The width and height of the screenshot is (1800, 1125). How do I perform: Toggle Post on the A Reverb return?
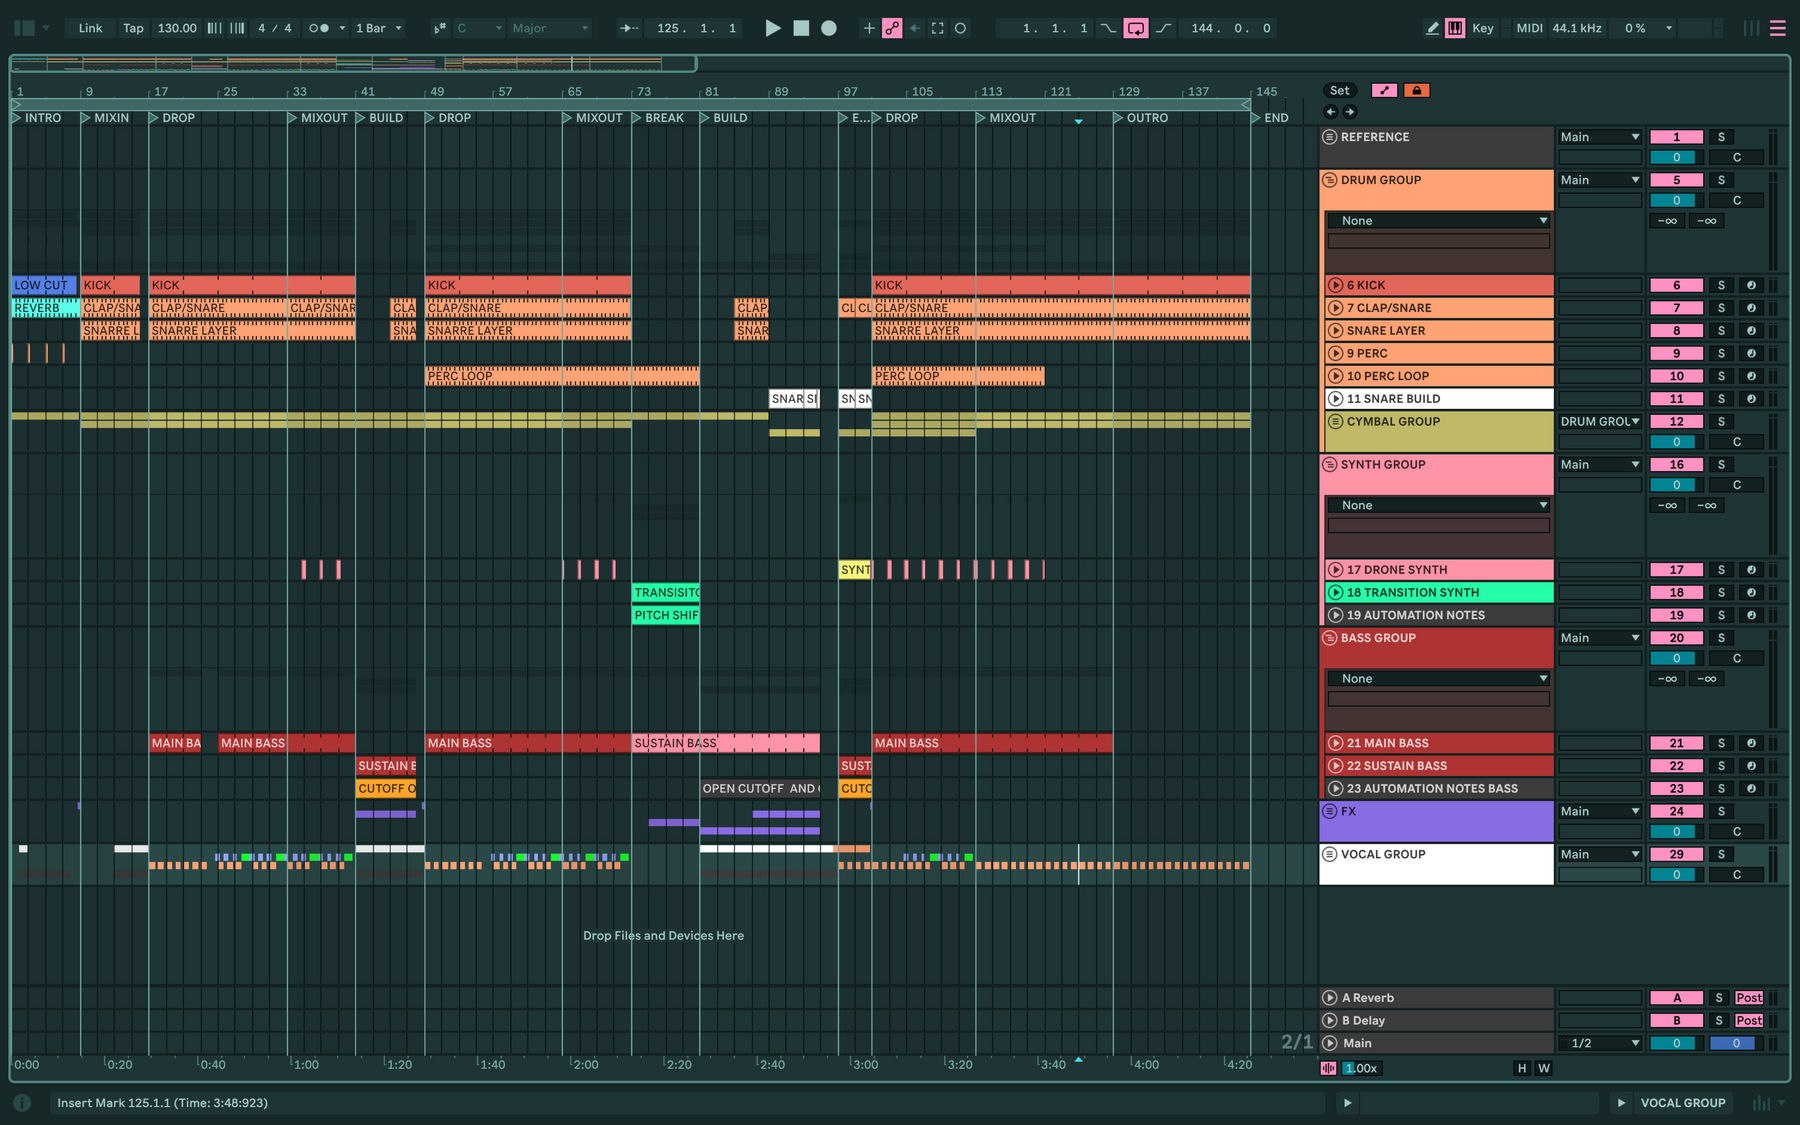pos(1749,997)
